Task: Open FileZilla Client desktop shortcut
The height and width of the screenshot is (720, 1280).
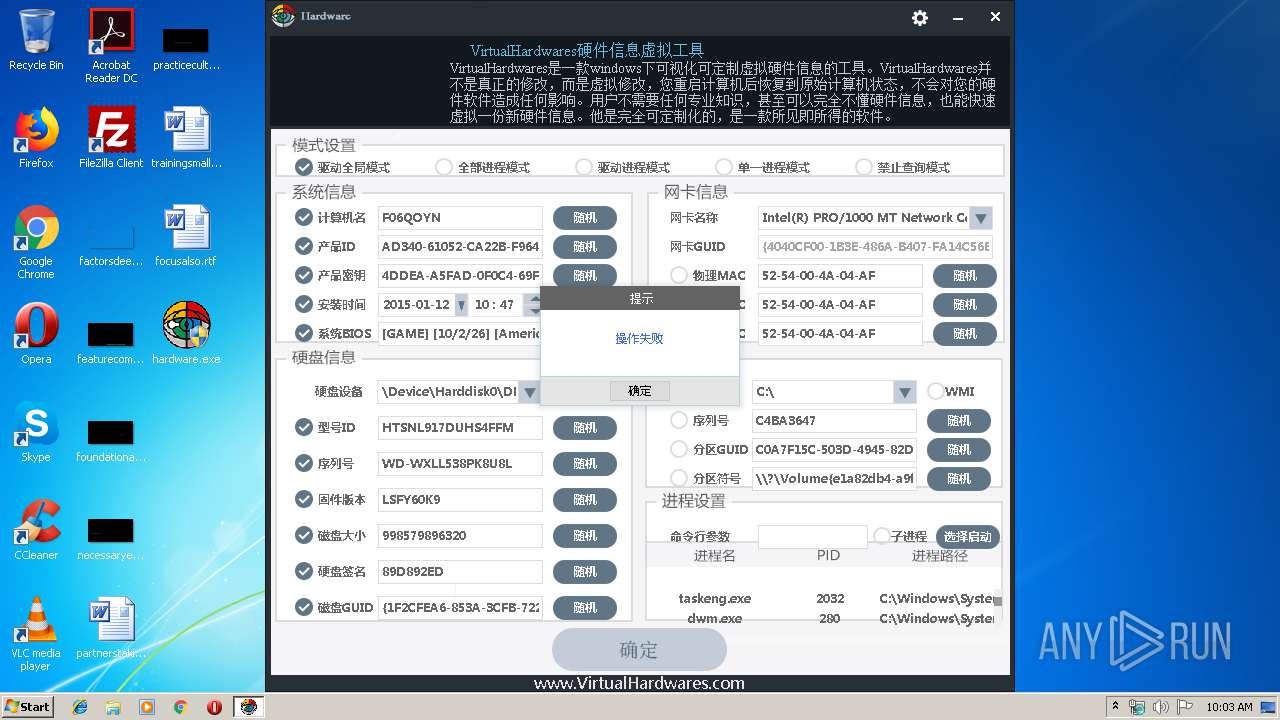Action: coord(111,138)
